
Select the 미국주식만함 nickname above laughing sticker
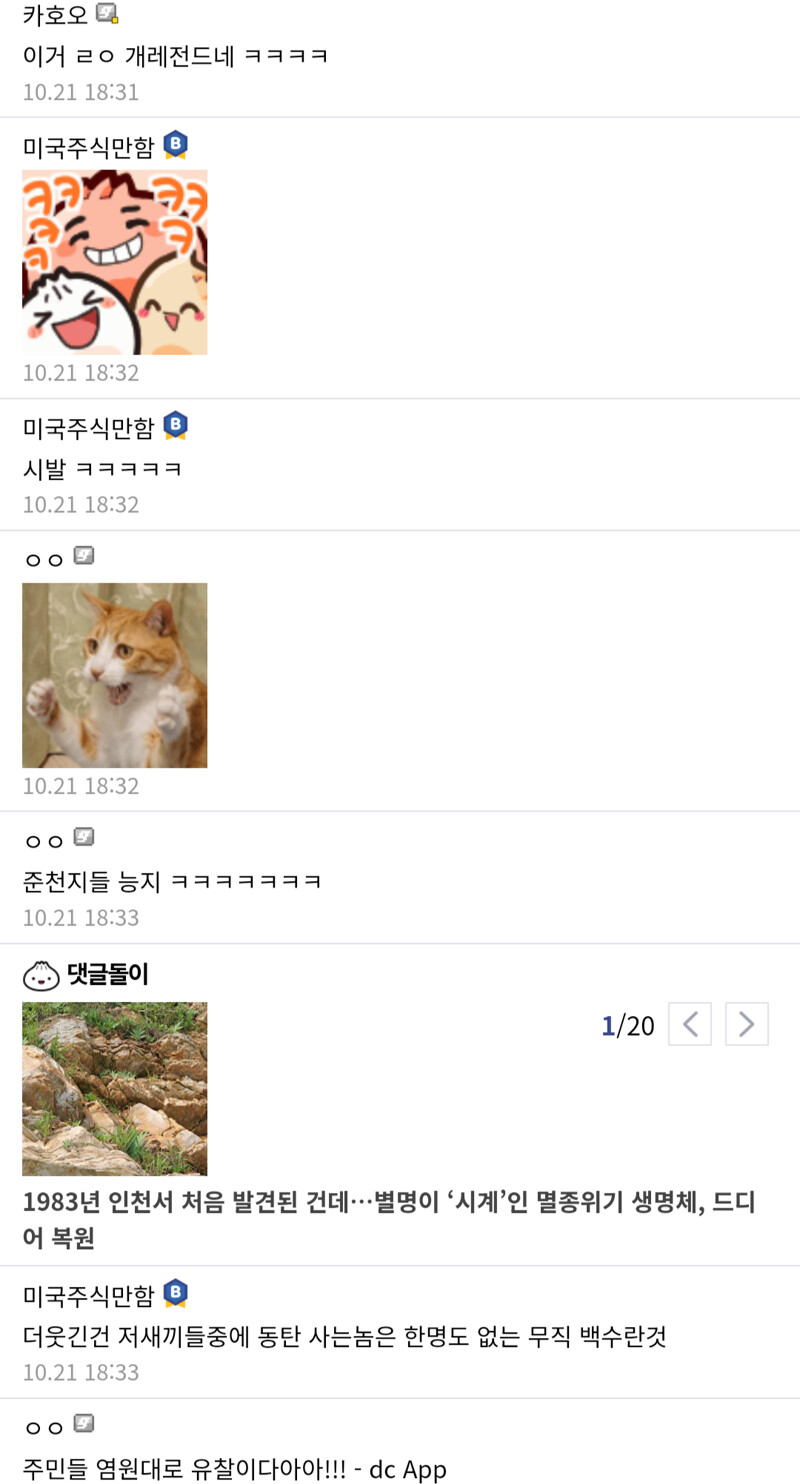pos(89,147)
